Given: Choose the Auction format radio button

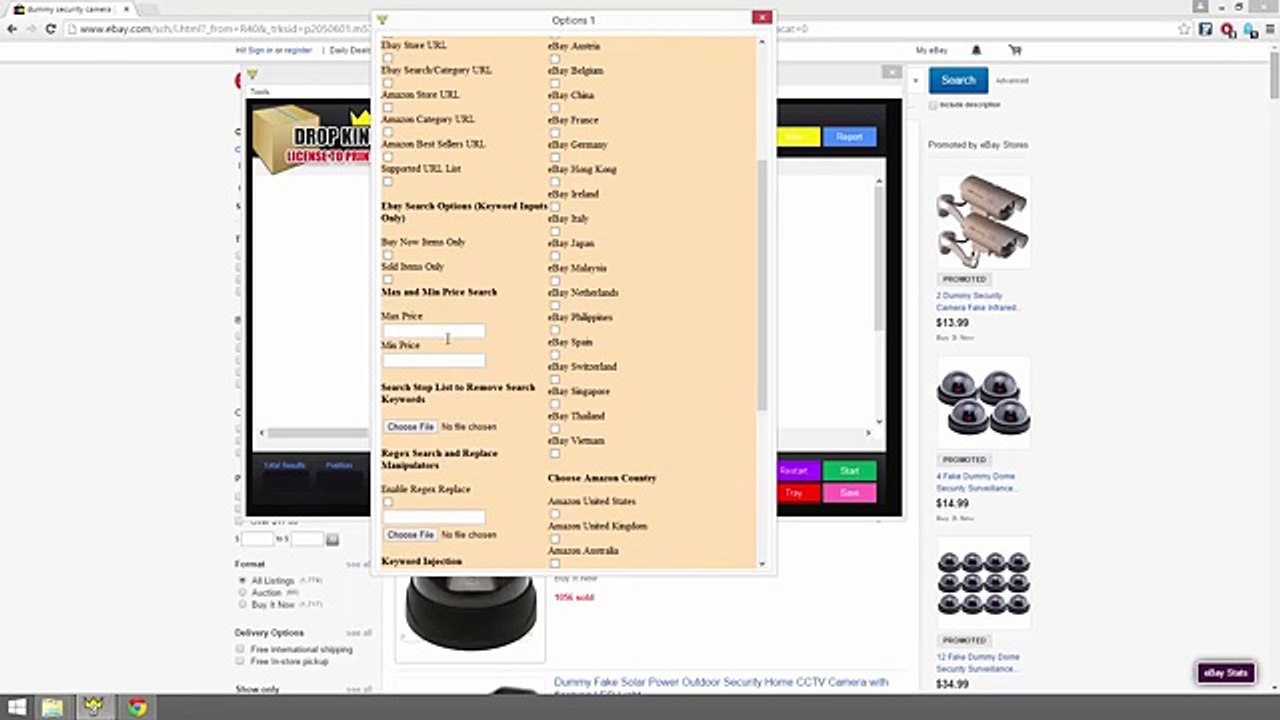Looking at the screenshot, I should click(242, 592).
